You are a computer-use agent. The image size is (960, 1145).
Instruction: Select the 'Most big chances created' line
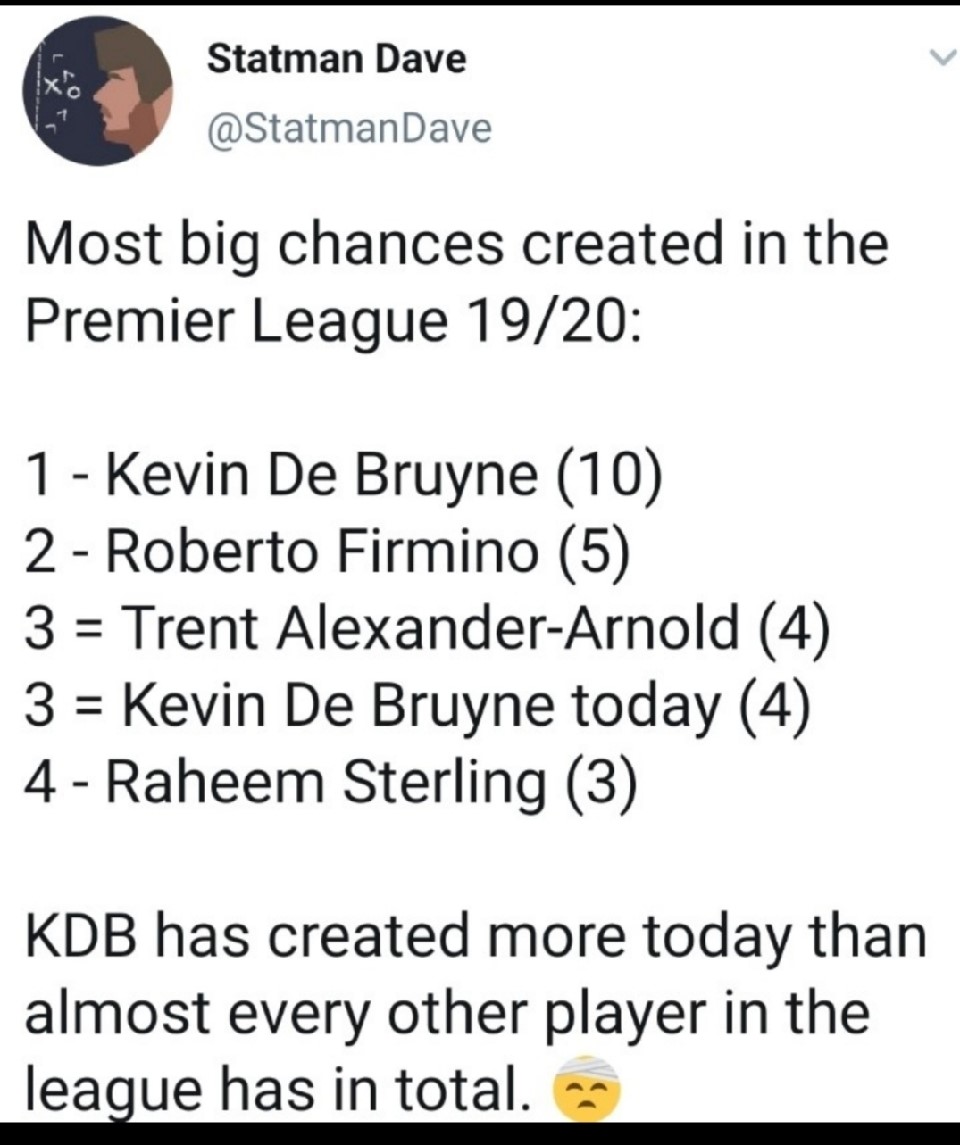pyautogui.click(x=457, y=245)
